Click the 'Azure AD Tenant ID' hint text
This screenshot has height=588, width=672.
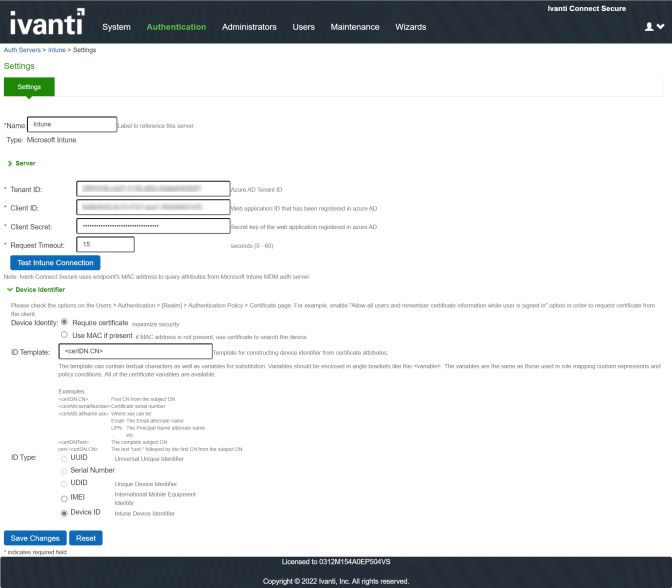(x=256, y=189)
